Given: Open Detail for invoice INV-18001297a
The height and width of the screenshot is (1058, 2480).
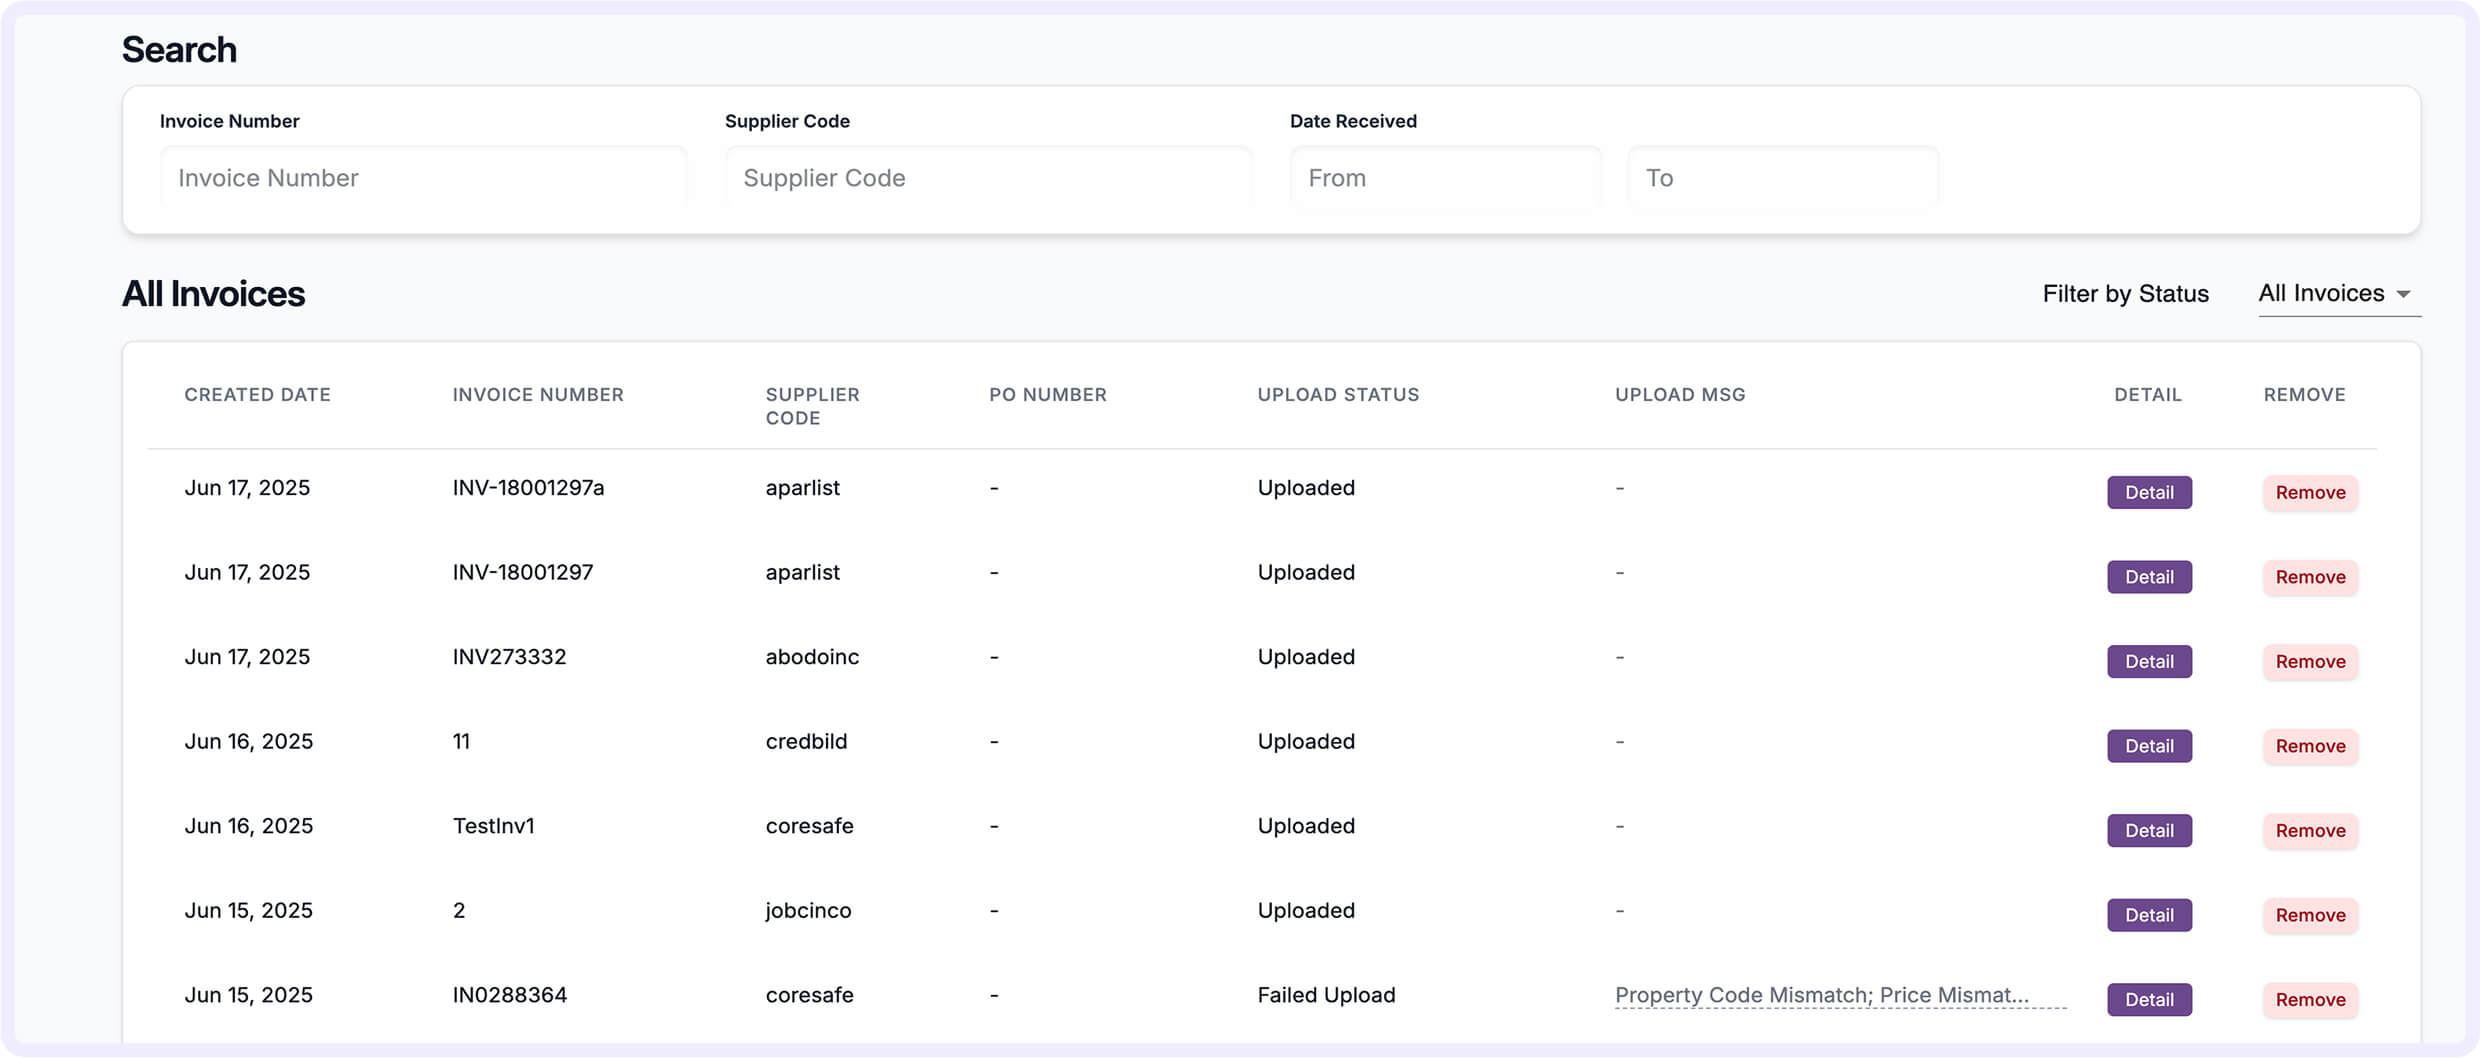Looking at the screenshot, I should 2149,492.
